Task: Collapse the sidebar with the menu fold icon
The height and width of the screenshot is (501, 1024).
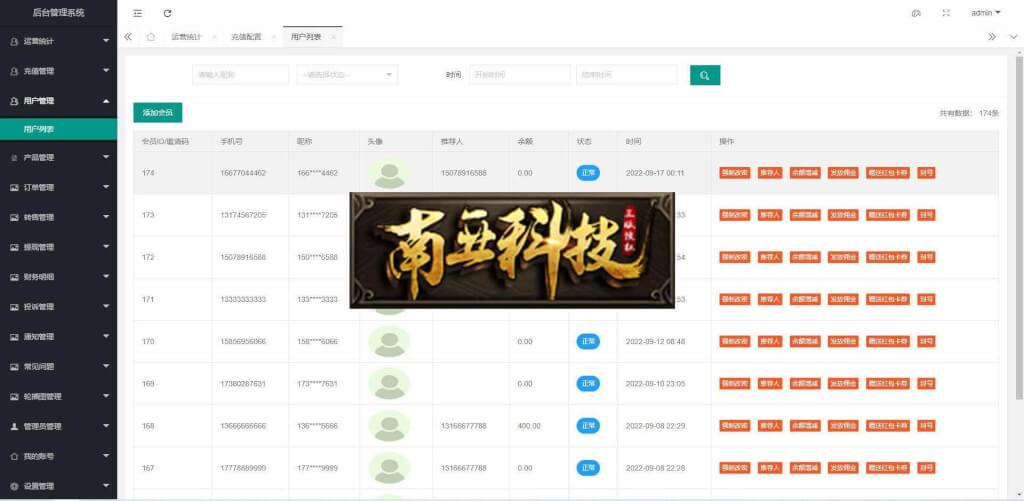Action: [137, 13]
